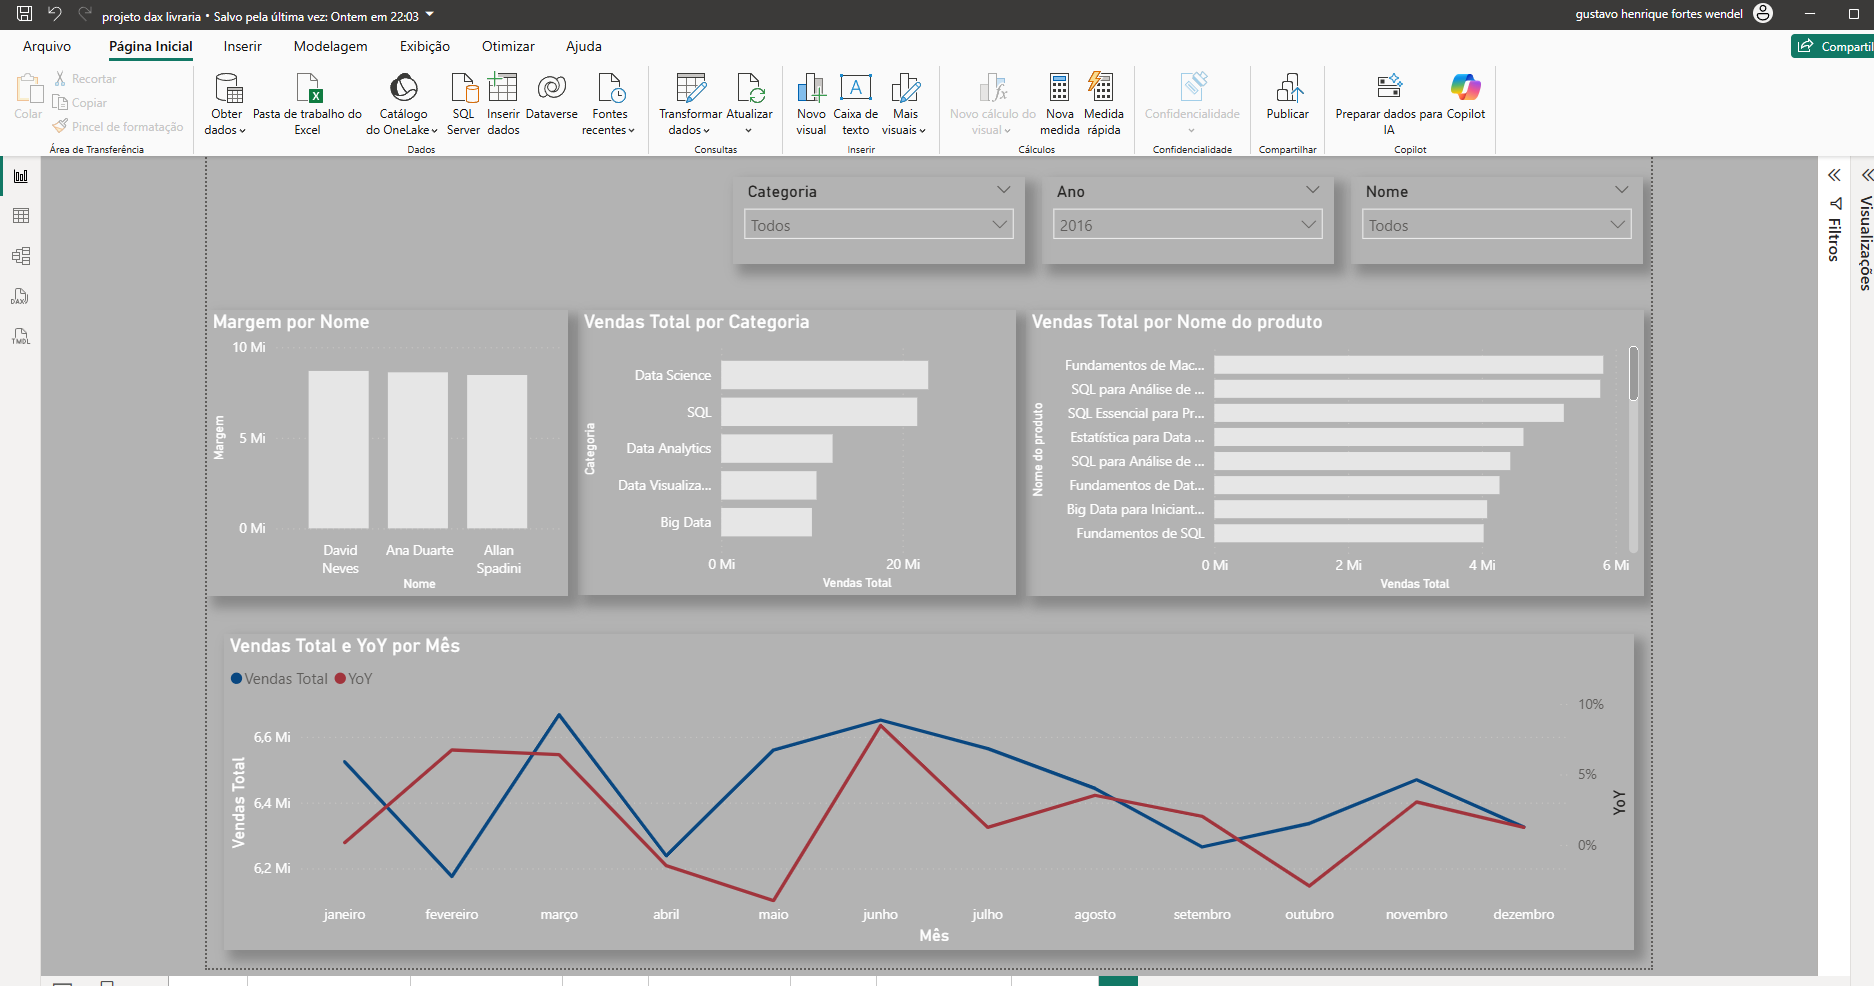Click Pincel de formatação
1874x986 pixels.
118,127
